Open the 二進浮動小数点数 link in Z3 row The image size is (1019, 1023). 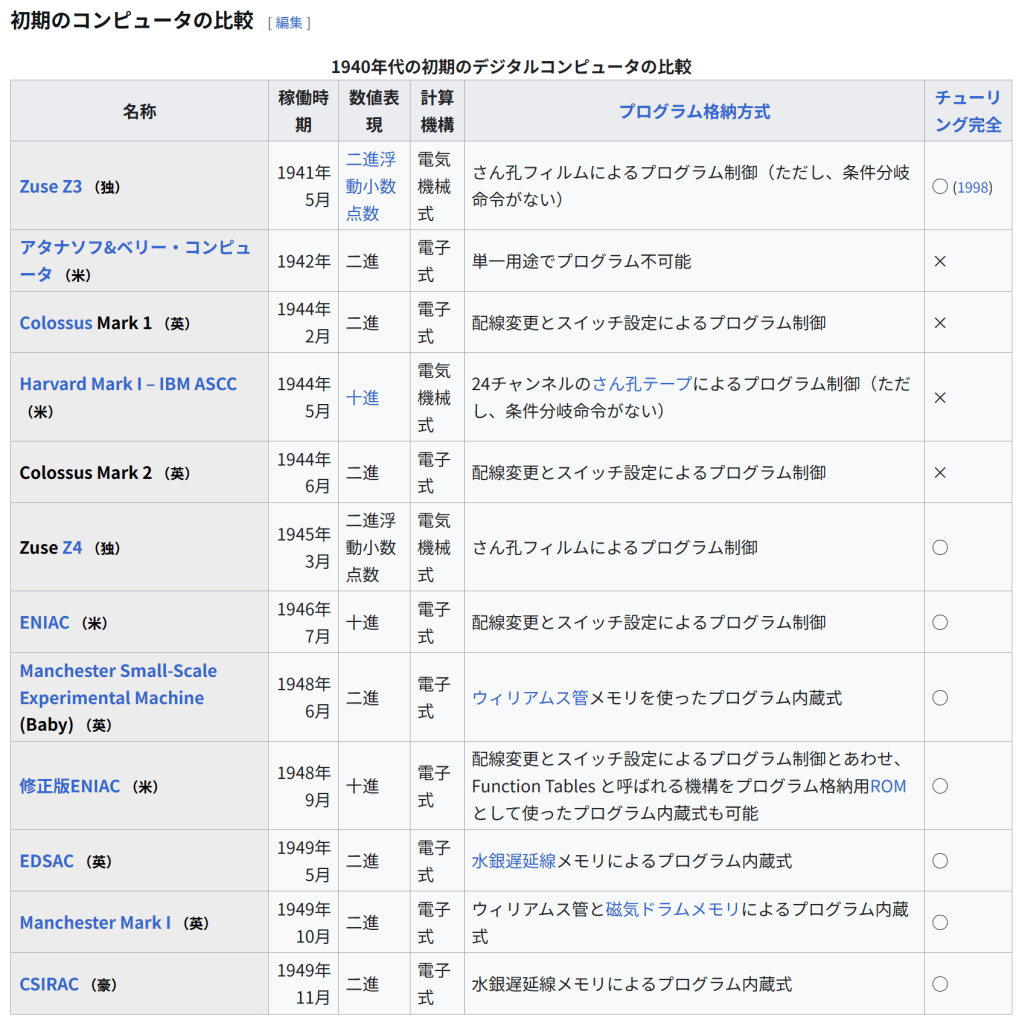pyautogui.click(x=371, y=186)
